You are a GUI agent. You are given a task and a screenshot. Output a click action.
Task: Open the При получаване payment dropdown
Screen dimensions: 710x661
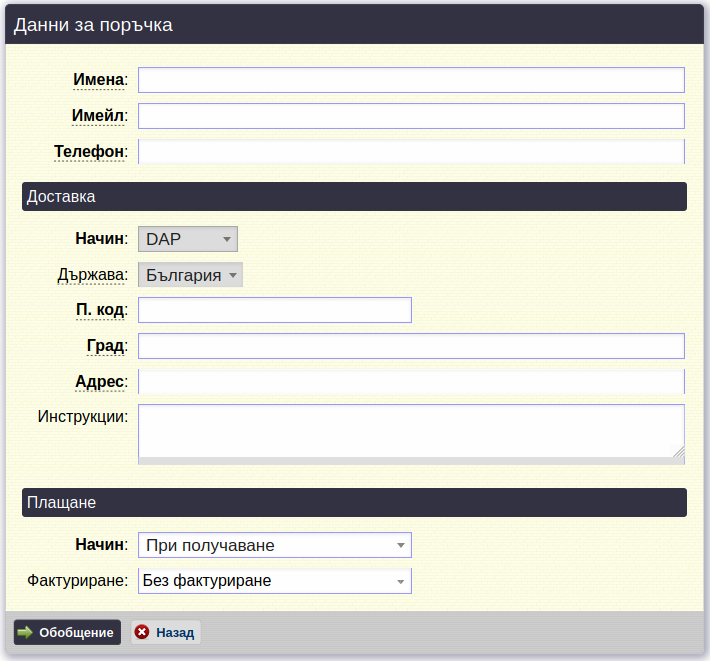(x=275, y=545)
